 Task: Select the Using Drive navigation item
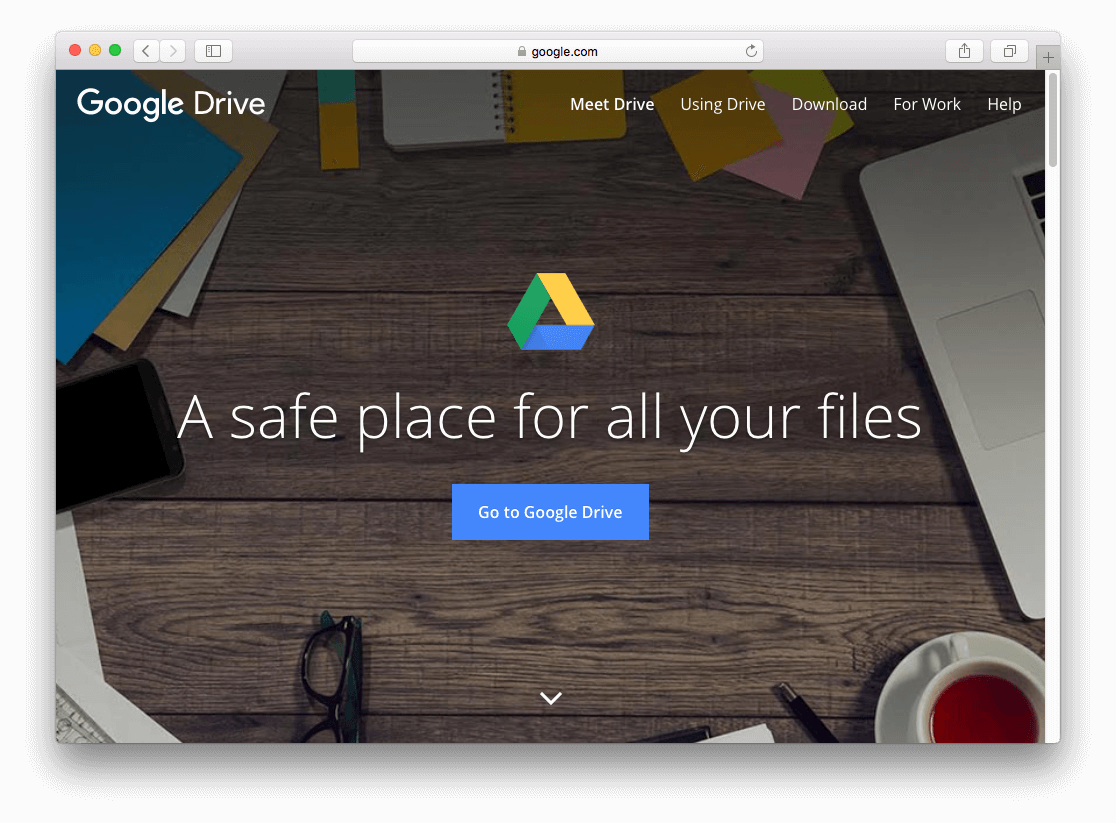[722, 104]
